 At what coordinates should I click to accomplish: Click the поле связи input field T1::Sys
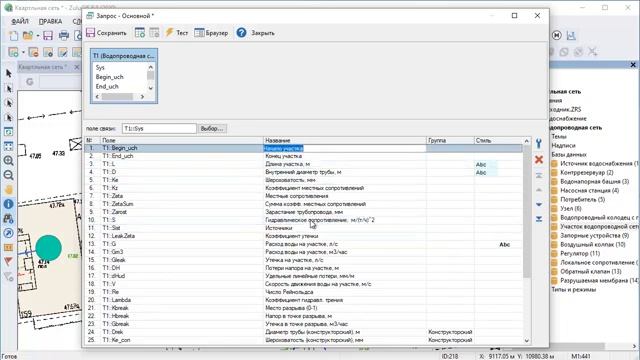click(x=159, y=128)
